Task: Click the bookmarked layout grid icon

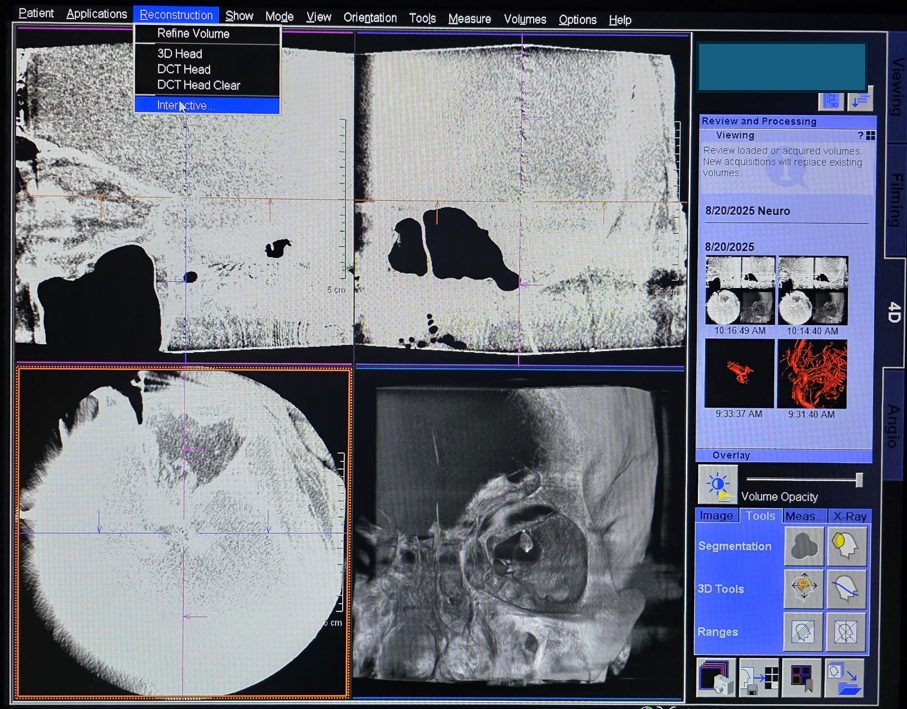Action: tap(801, 678)
